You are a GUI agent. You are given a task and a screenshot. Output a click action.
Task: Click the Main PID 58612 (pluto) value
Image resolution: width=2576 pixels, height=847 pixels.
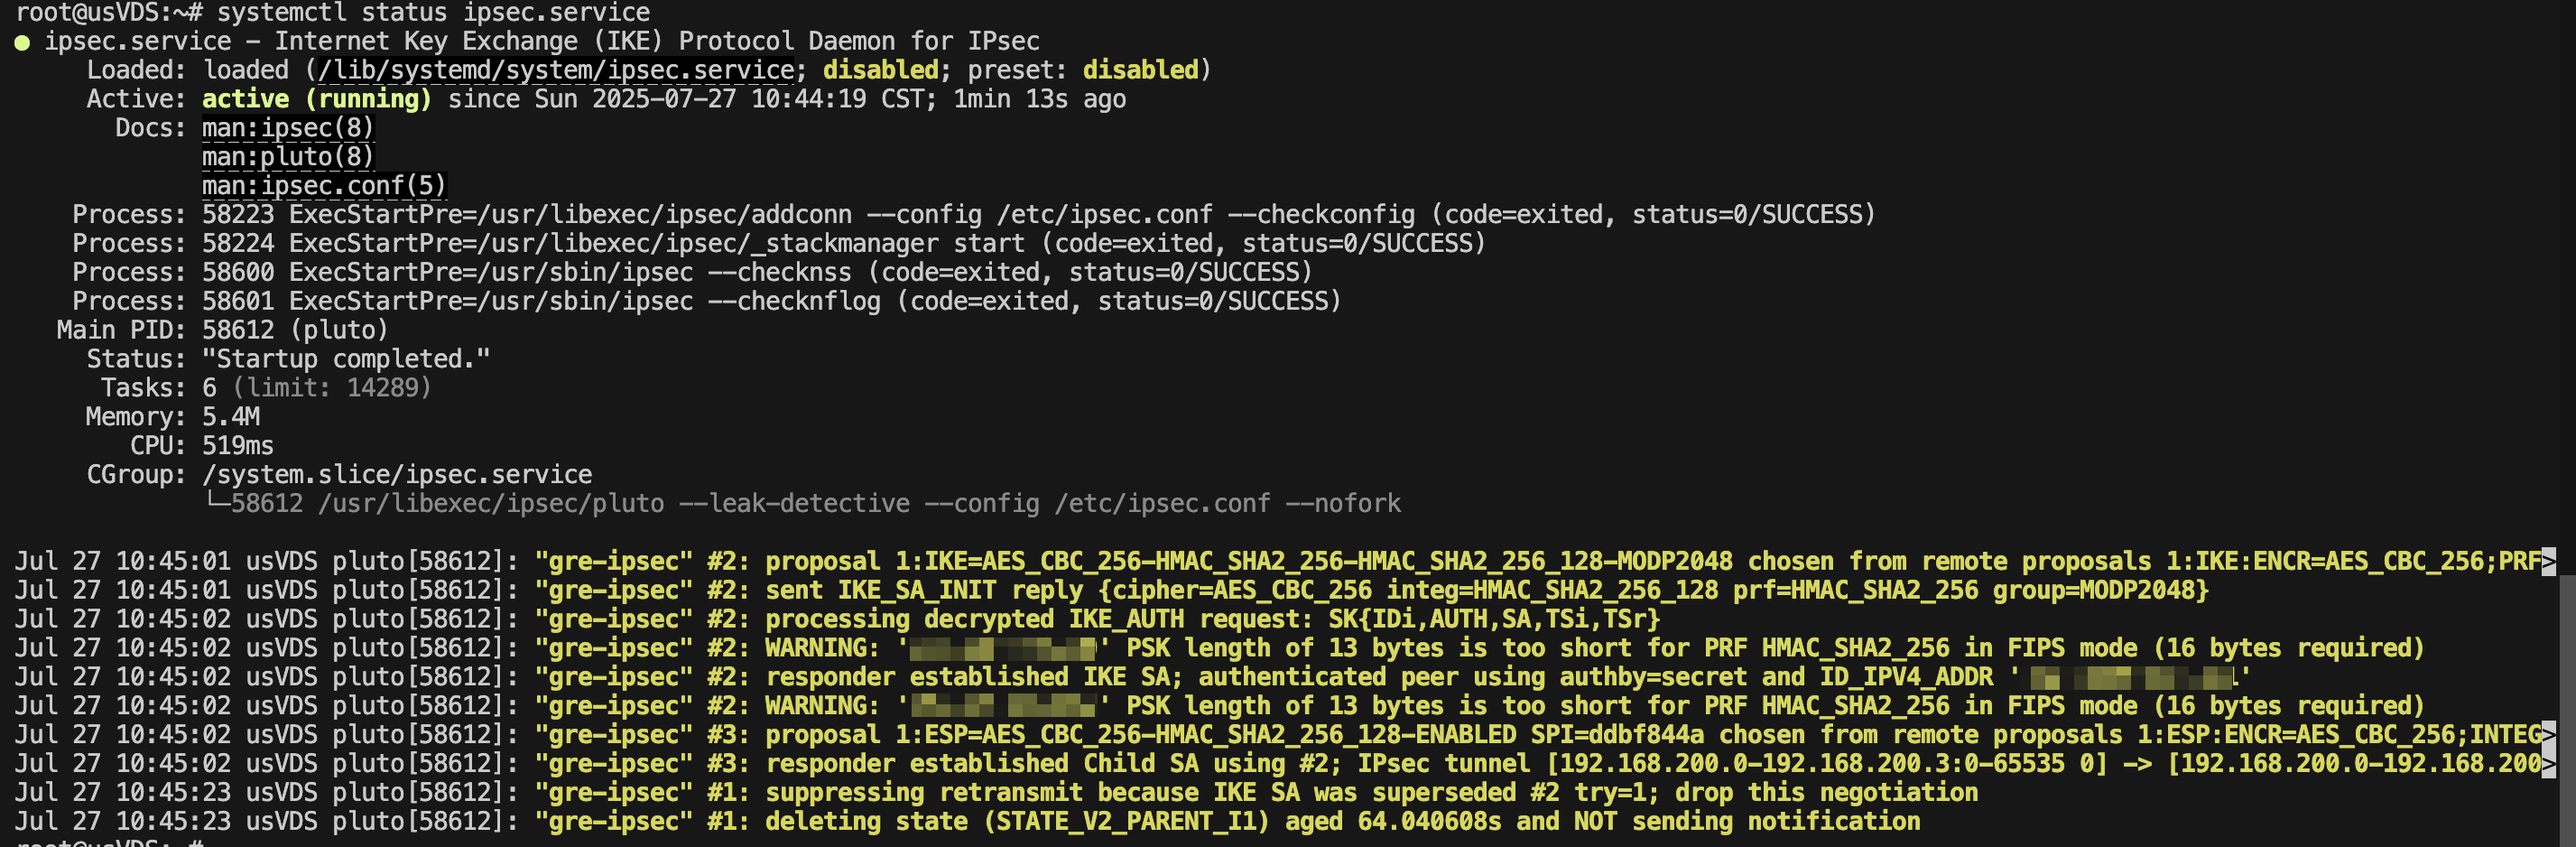[x=295, y=330]
